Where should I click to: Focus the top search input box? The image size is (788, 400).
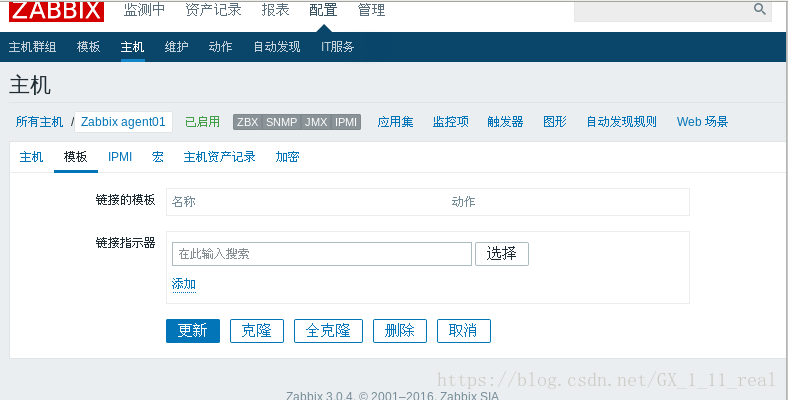pyautogui.click(x=663, y=11)
